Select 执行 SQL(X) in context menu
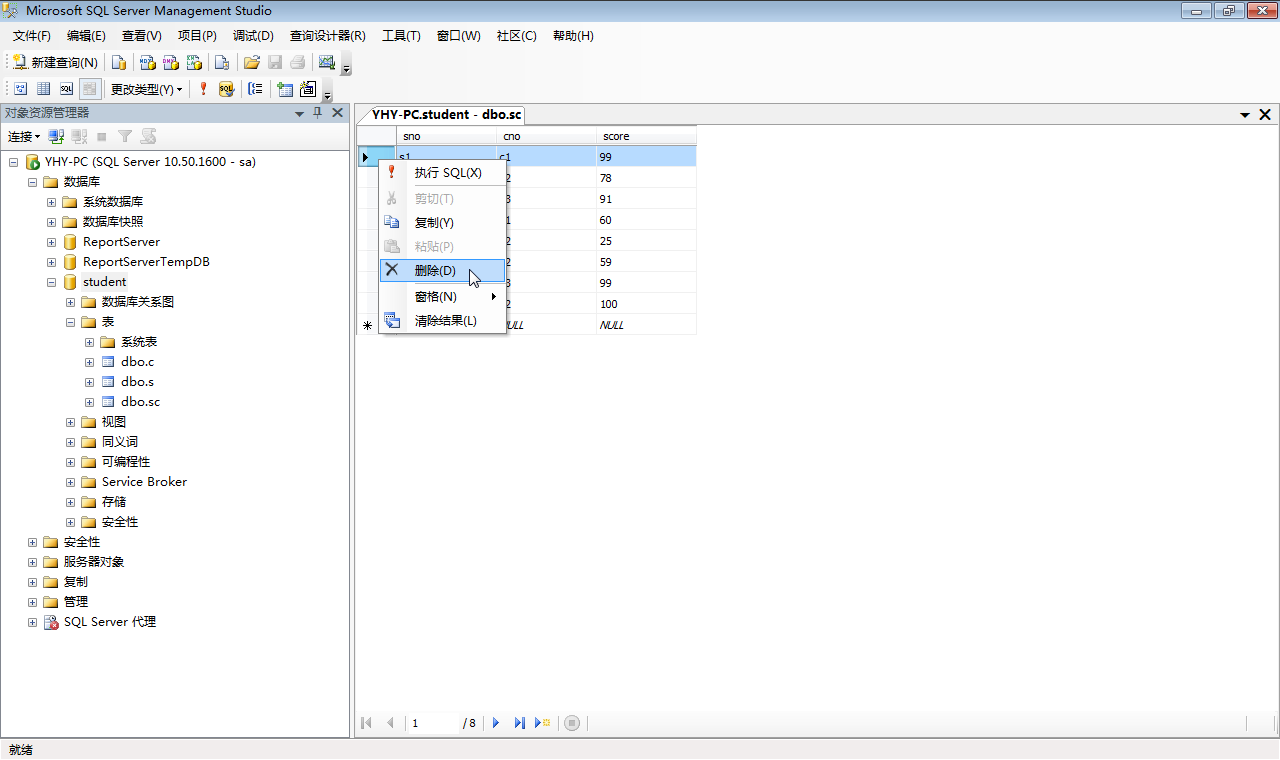1280x760 pixels. tap(443, 173)
